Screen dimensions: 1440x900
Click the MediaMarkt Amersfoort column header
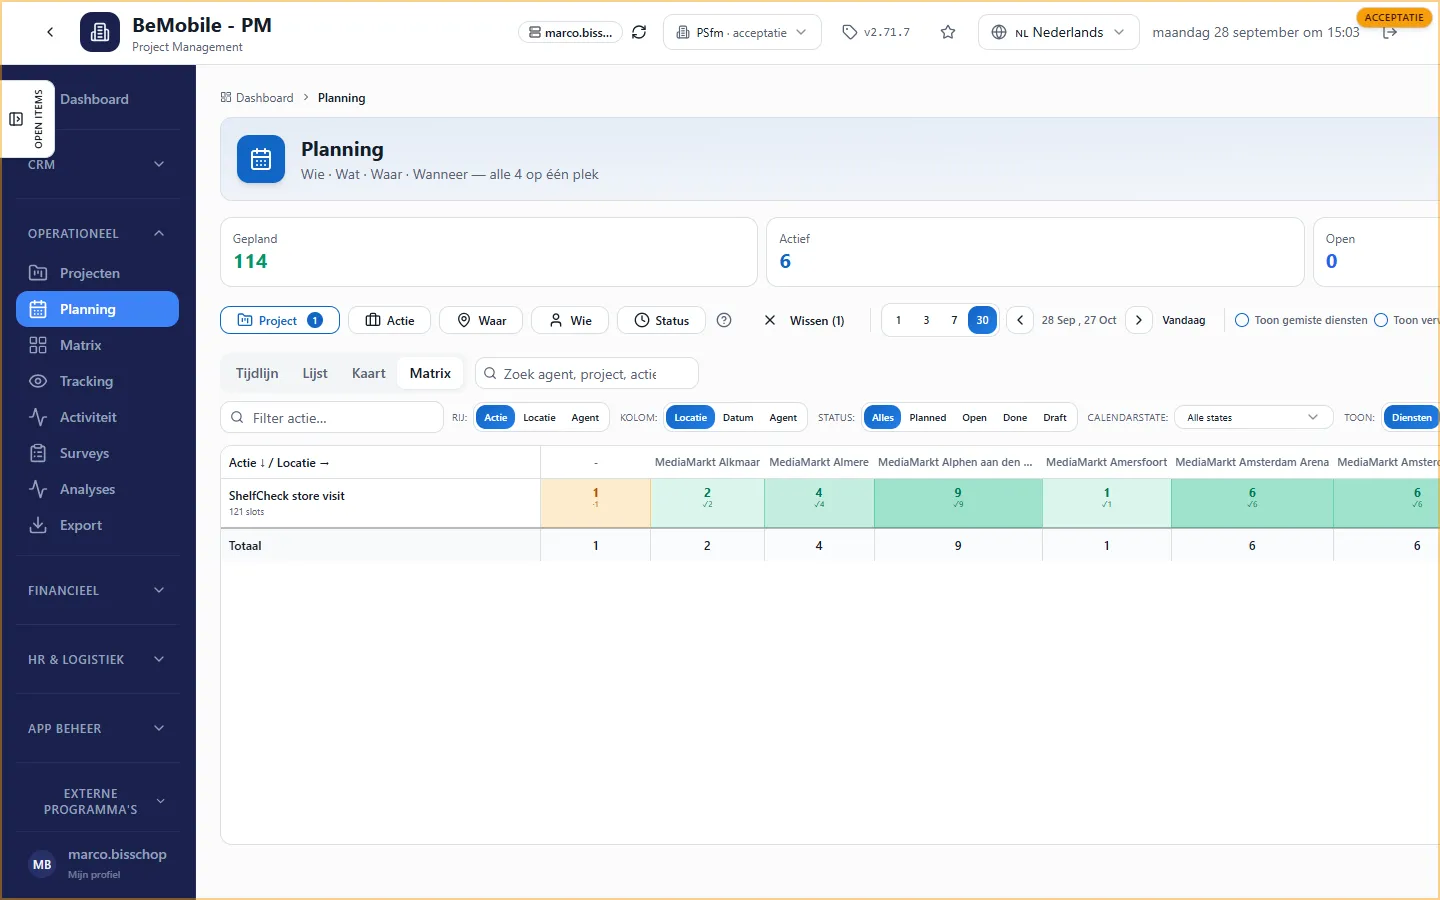point(1106,462)
